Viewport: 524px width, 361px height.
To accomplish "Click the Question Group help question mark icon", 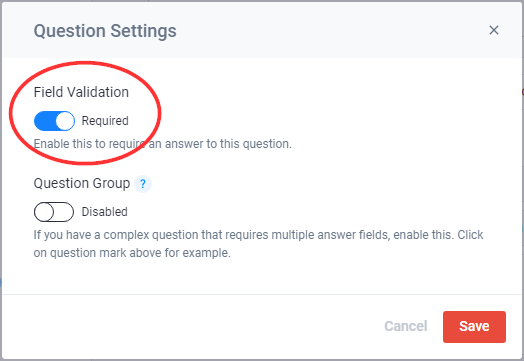I will [x=143, y=184].
